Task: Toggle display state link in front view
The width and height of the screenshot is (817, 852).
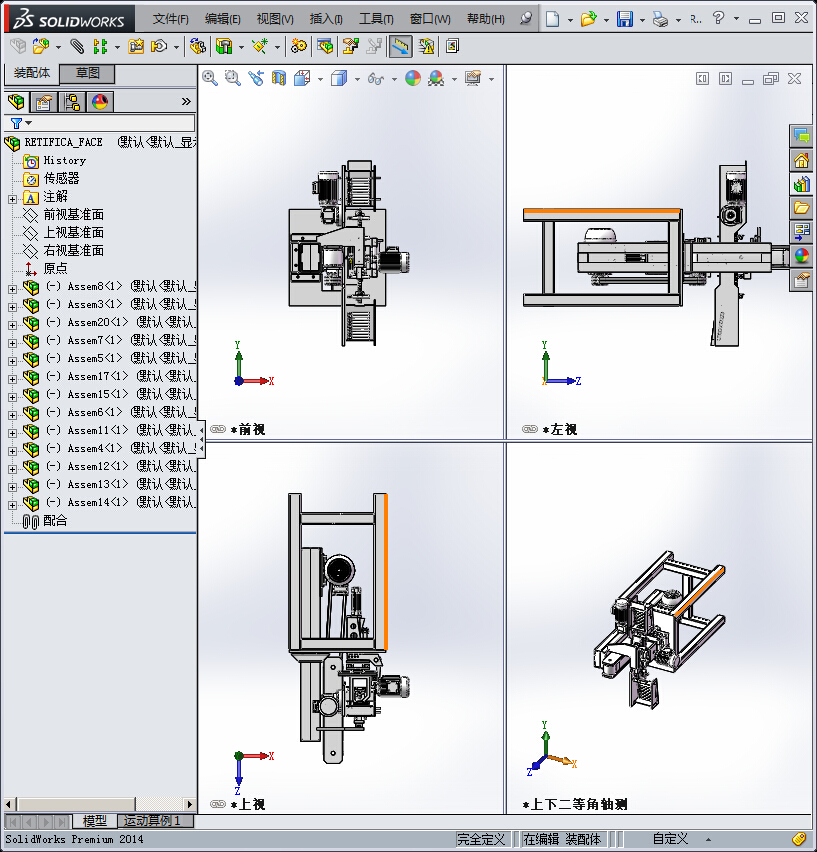Action: tap(218, 429)
